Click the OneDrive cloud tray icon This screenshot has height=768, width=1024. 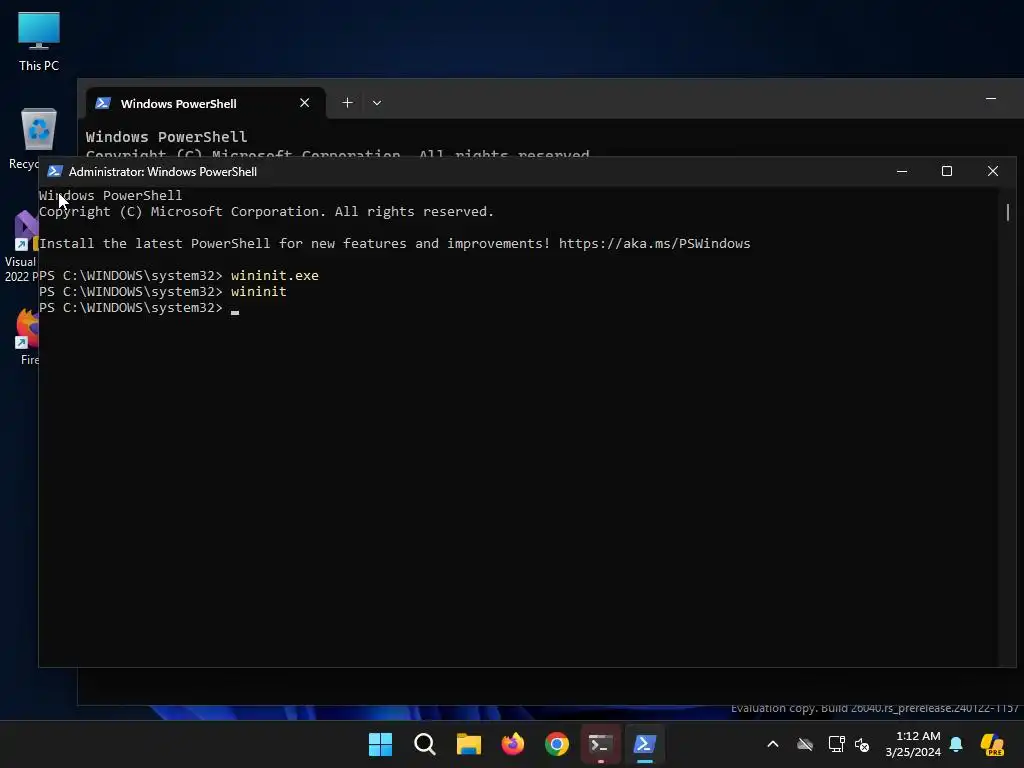(x=805, y=744)
